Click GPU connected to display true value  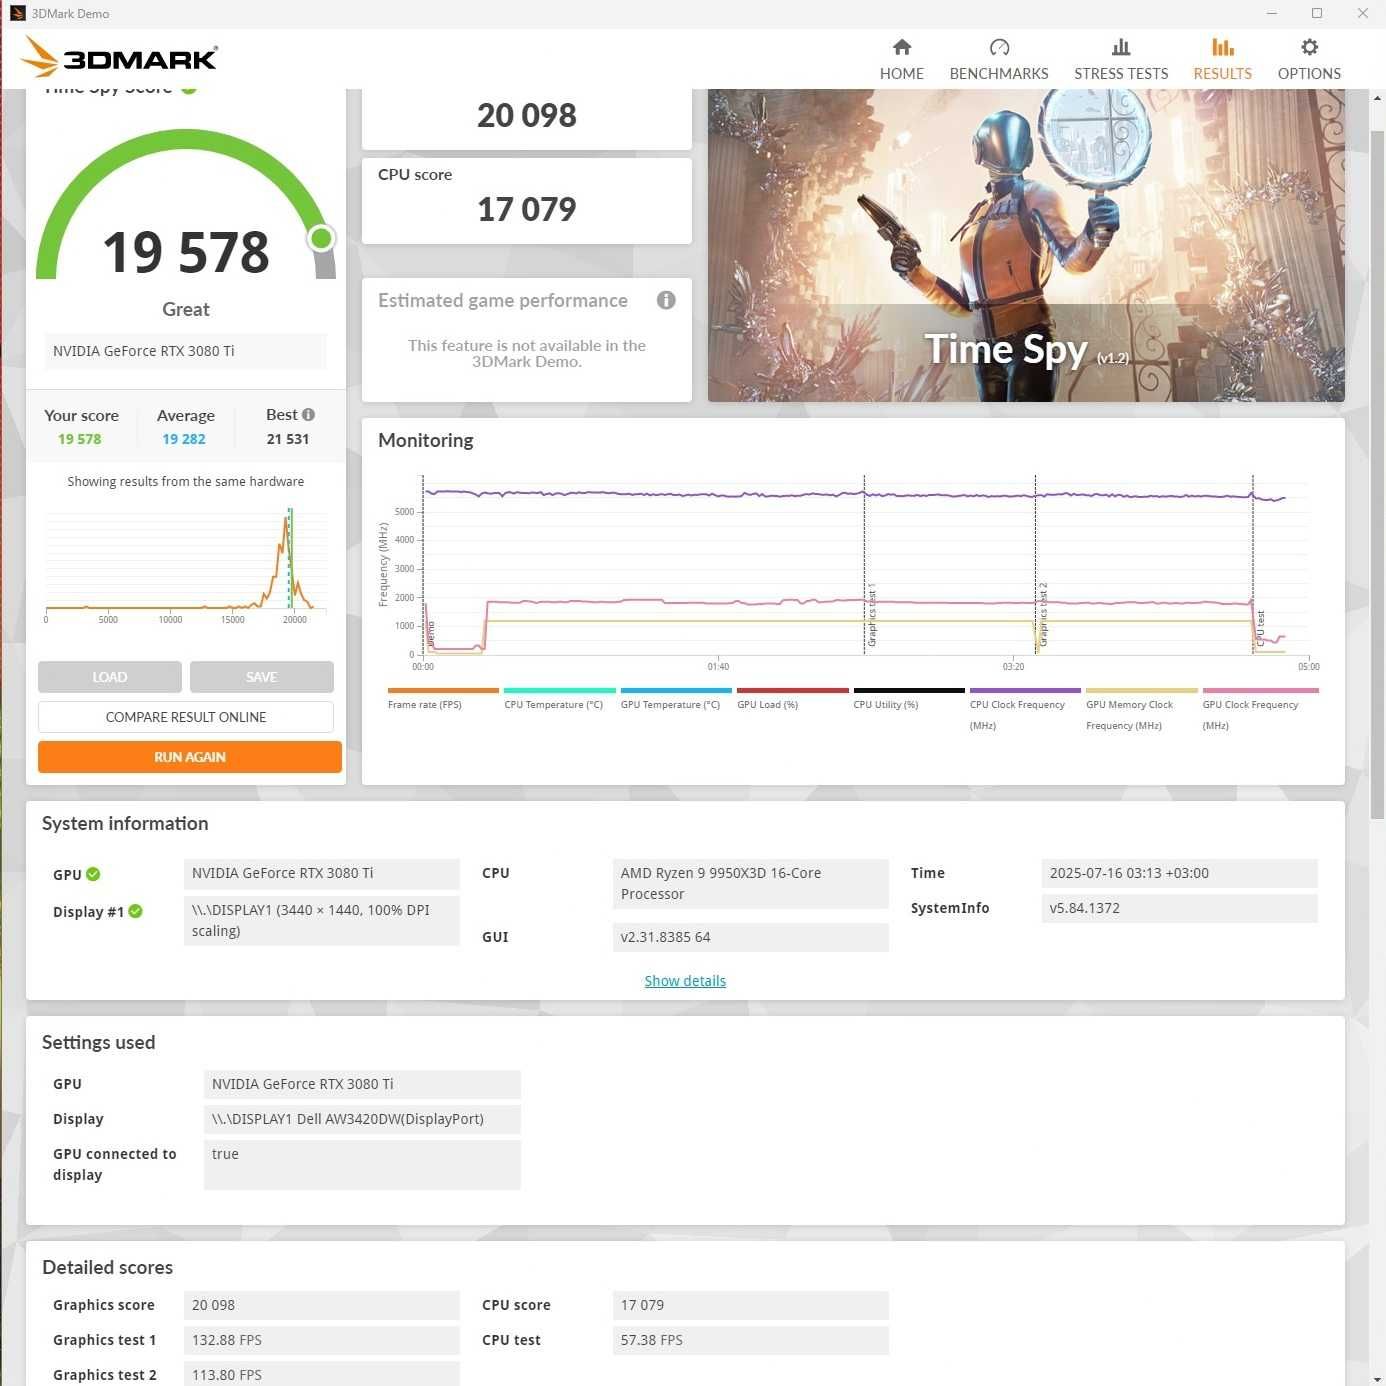(362, 1164)
